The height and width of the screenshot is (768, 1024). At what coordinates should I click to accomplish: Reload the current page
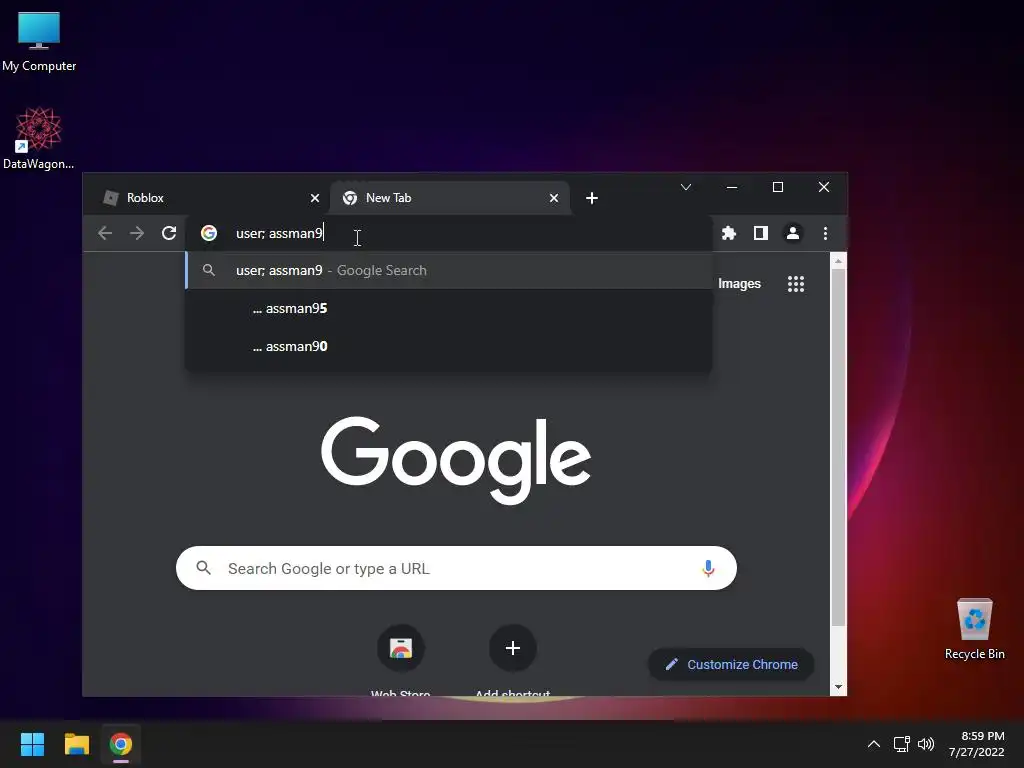pos(169,233)
